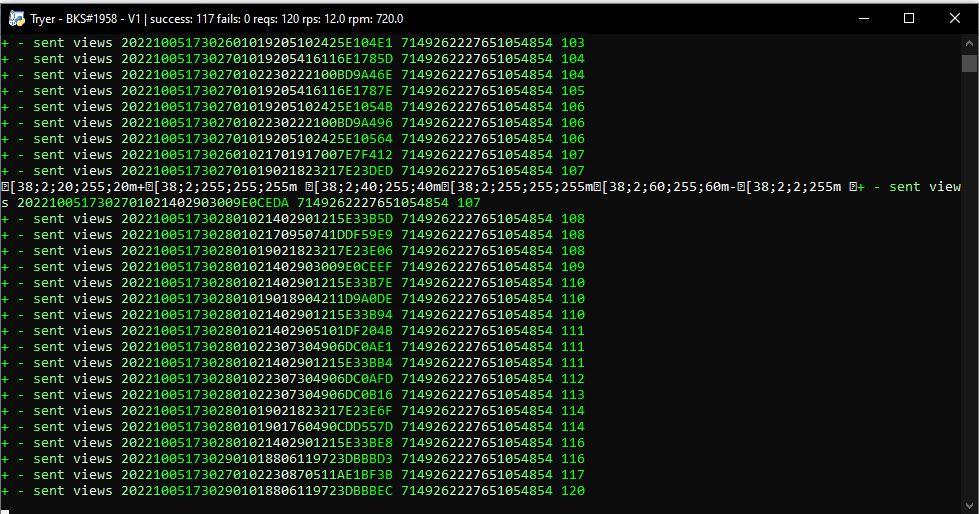Click the log line with ID ending D9A0DE
This screenshot has width=979, height=514.
click(x=293, y=299)
